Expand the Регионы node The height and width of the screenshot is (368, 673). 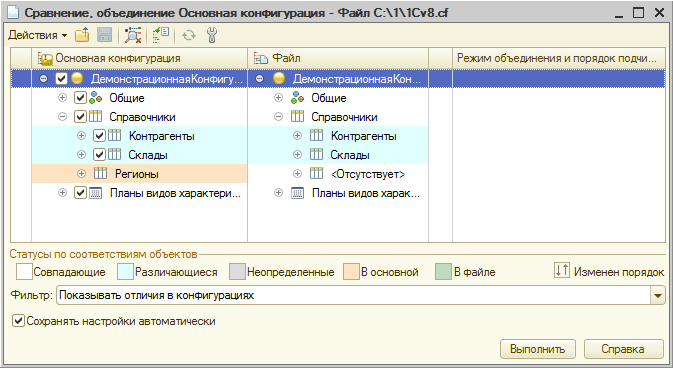point(81,173)
